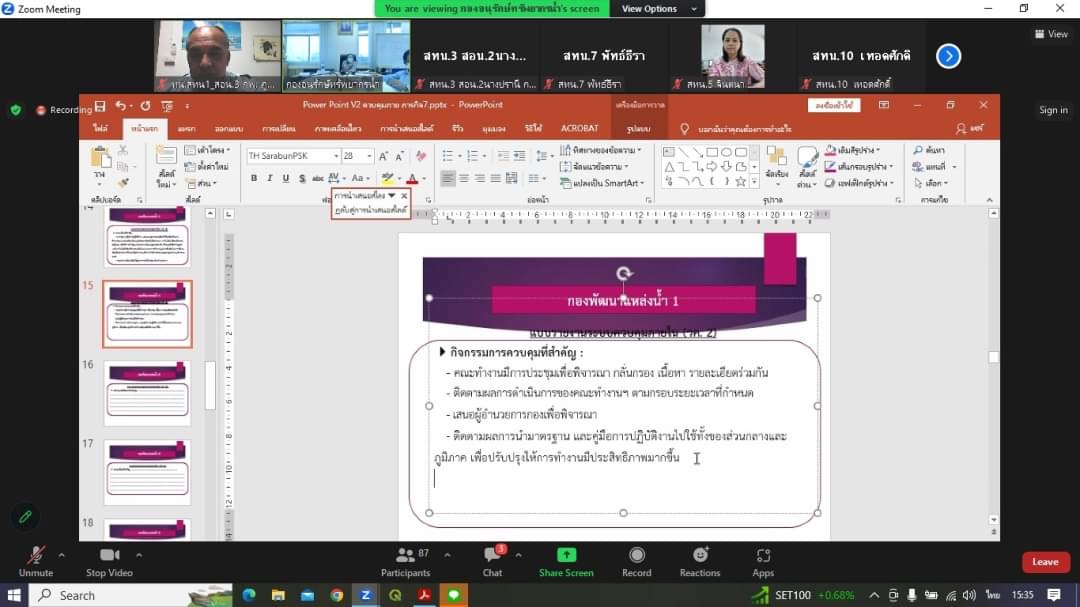The height and width of the screenshot is (607, 1080).
Task: Open the File tab in PowerPoint
Action: tap(101, 129)
